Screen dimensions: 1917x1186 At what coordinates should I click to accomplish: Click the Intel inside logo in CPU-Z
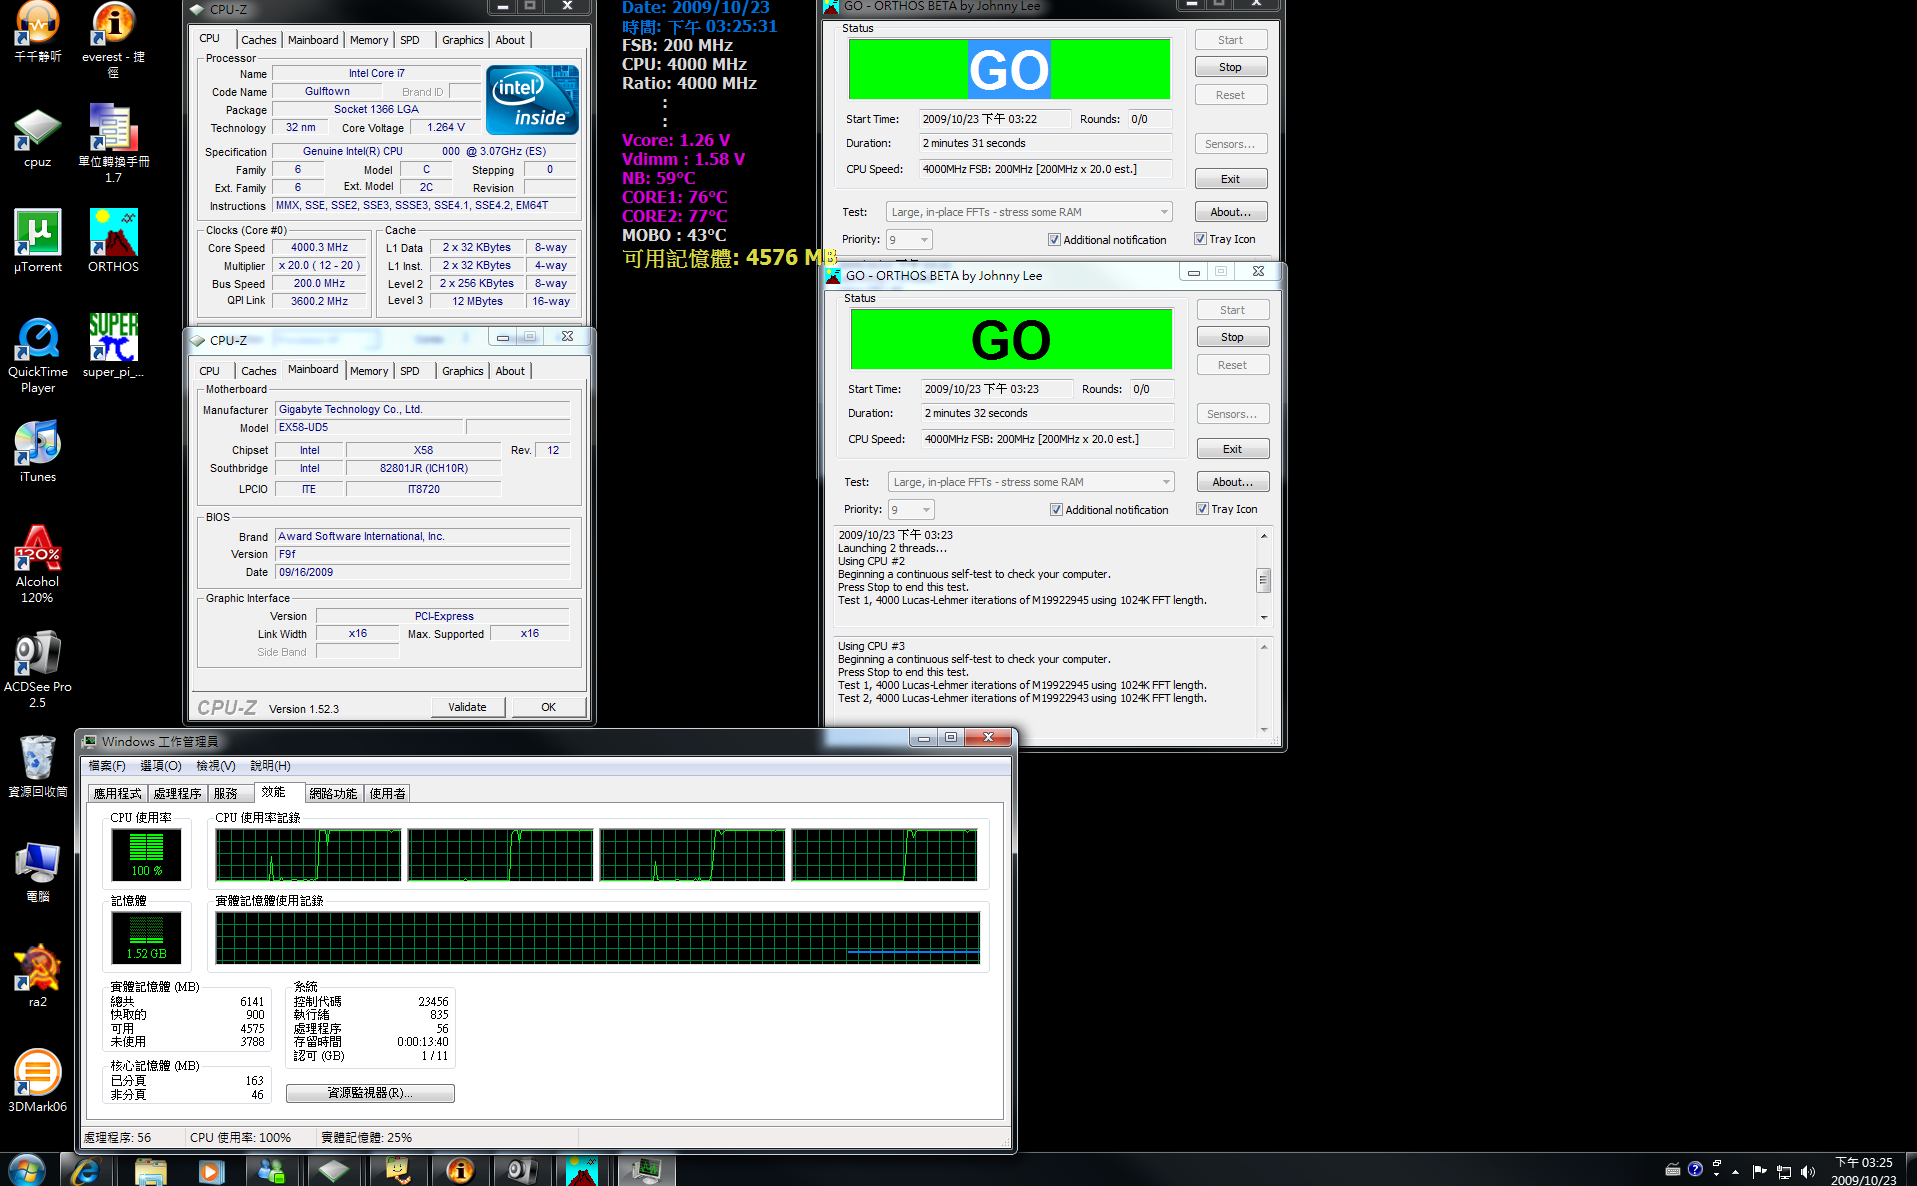click(532, 100)
